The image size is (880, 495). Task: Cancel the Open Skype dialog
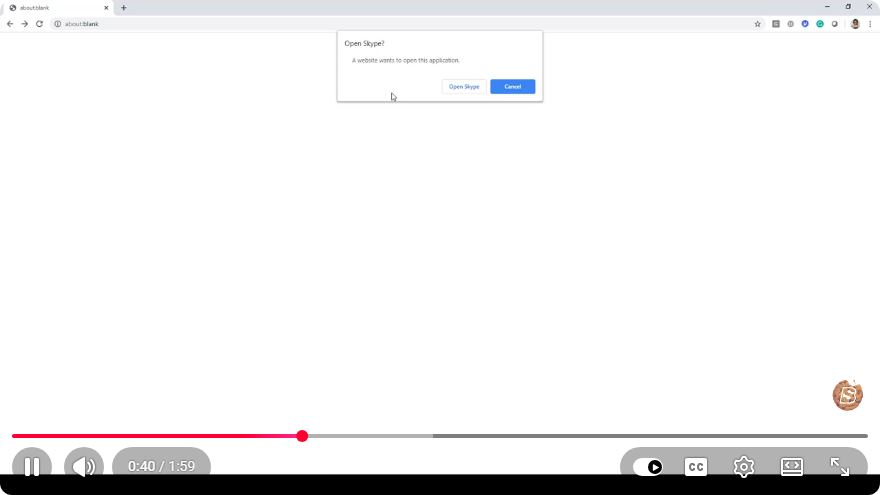pos(512,86)
